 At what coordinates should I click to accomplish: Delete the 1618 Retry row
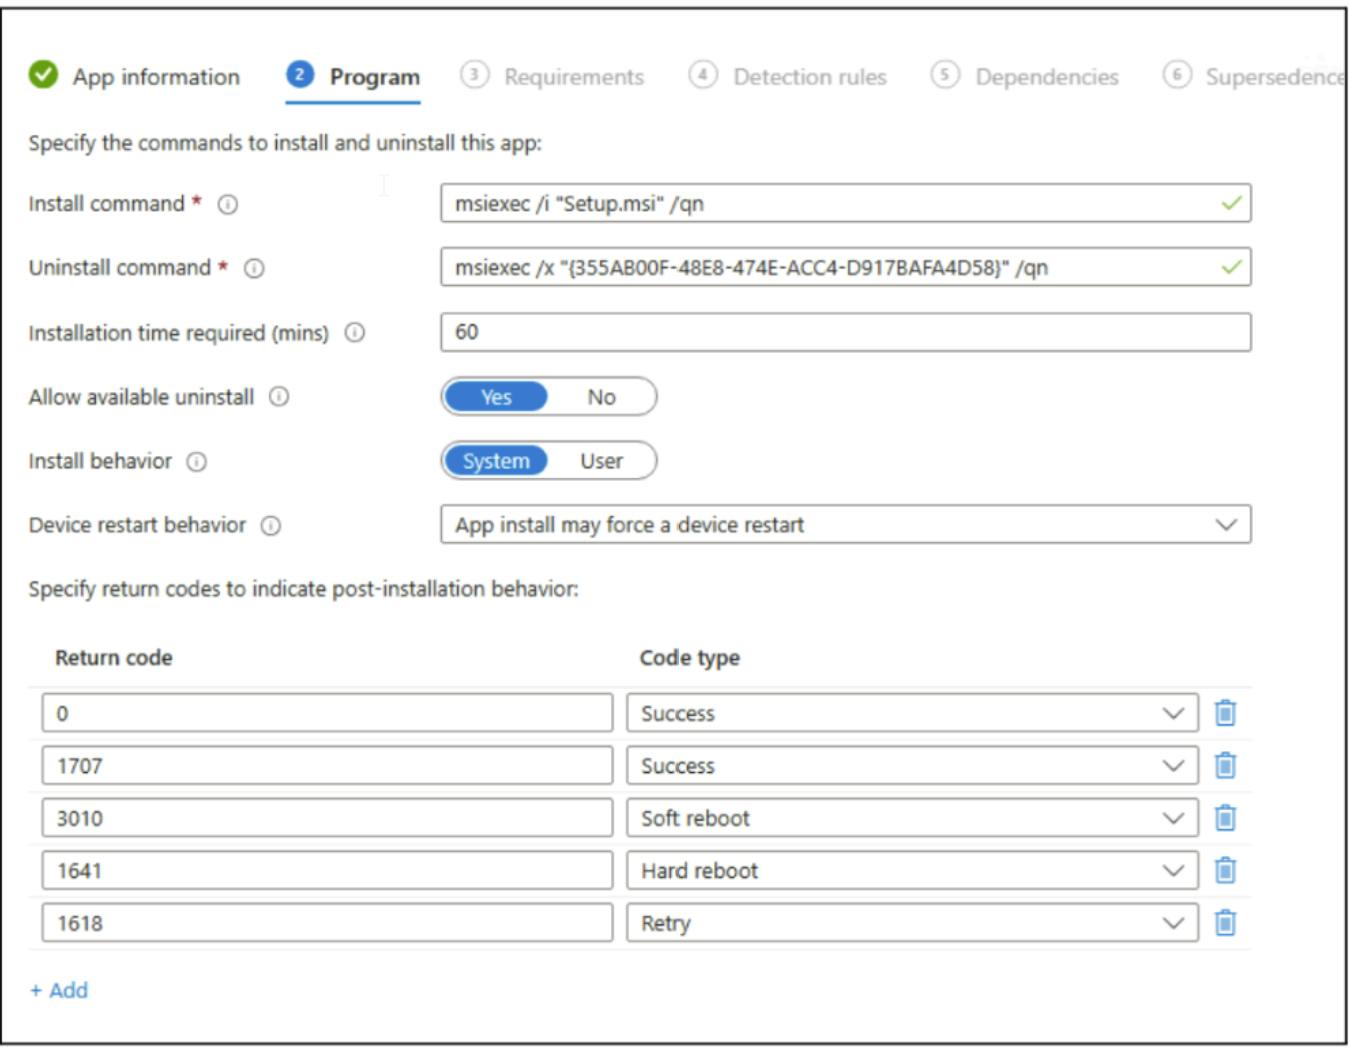click(1225, 923)
